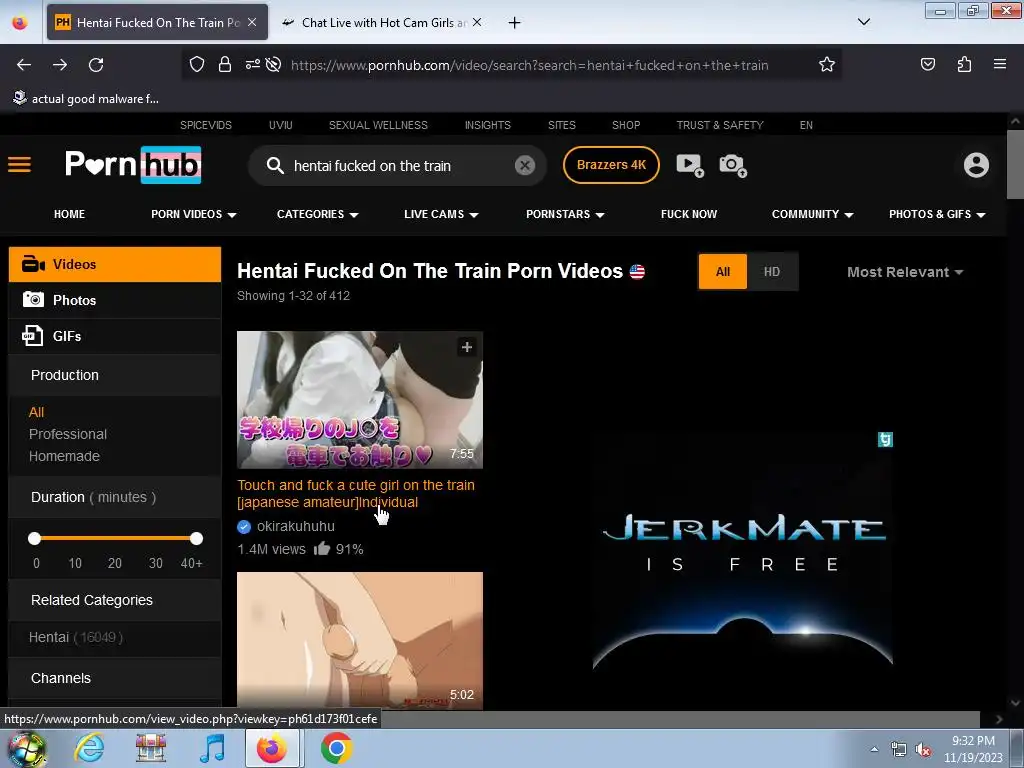Select All under Production
This screenshot has width=1024, height=768.
[37, 412]
